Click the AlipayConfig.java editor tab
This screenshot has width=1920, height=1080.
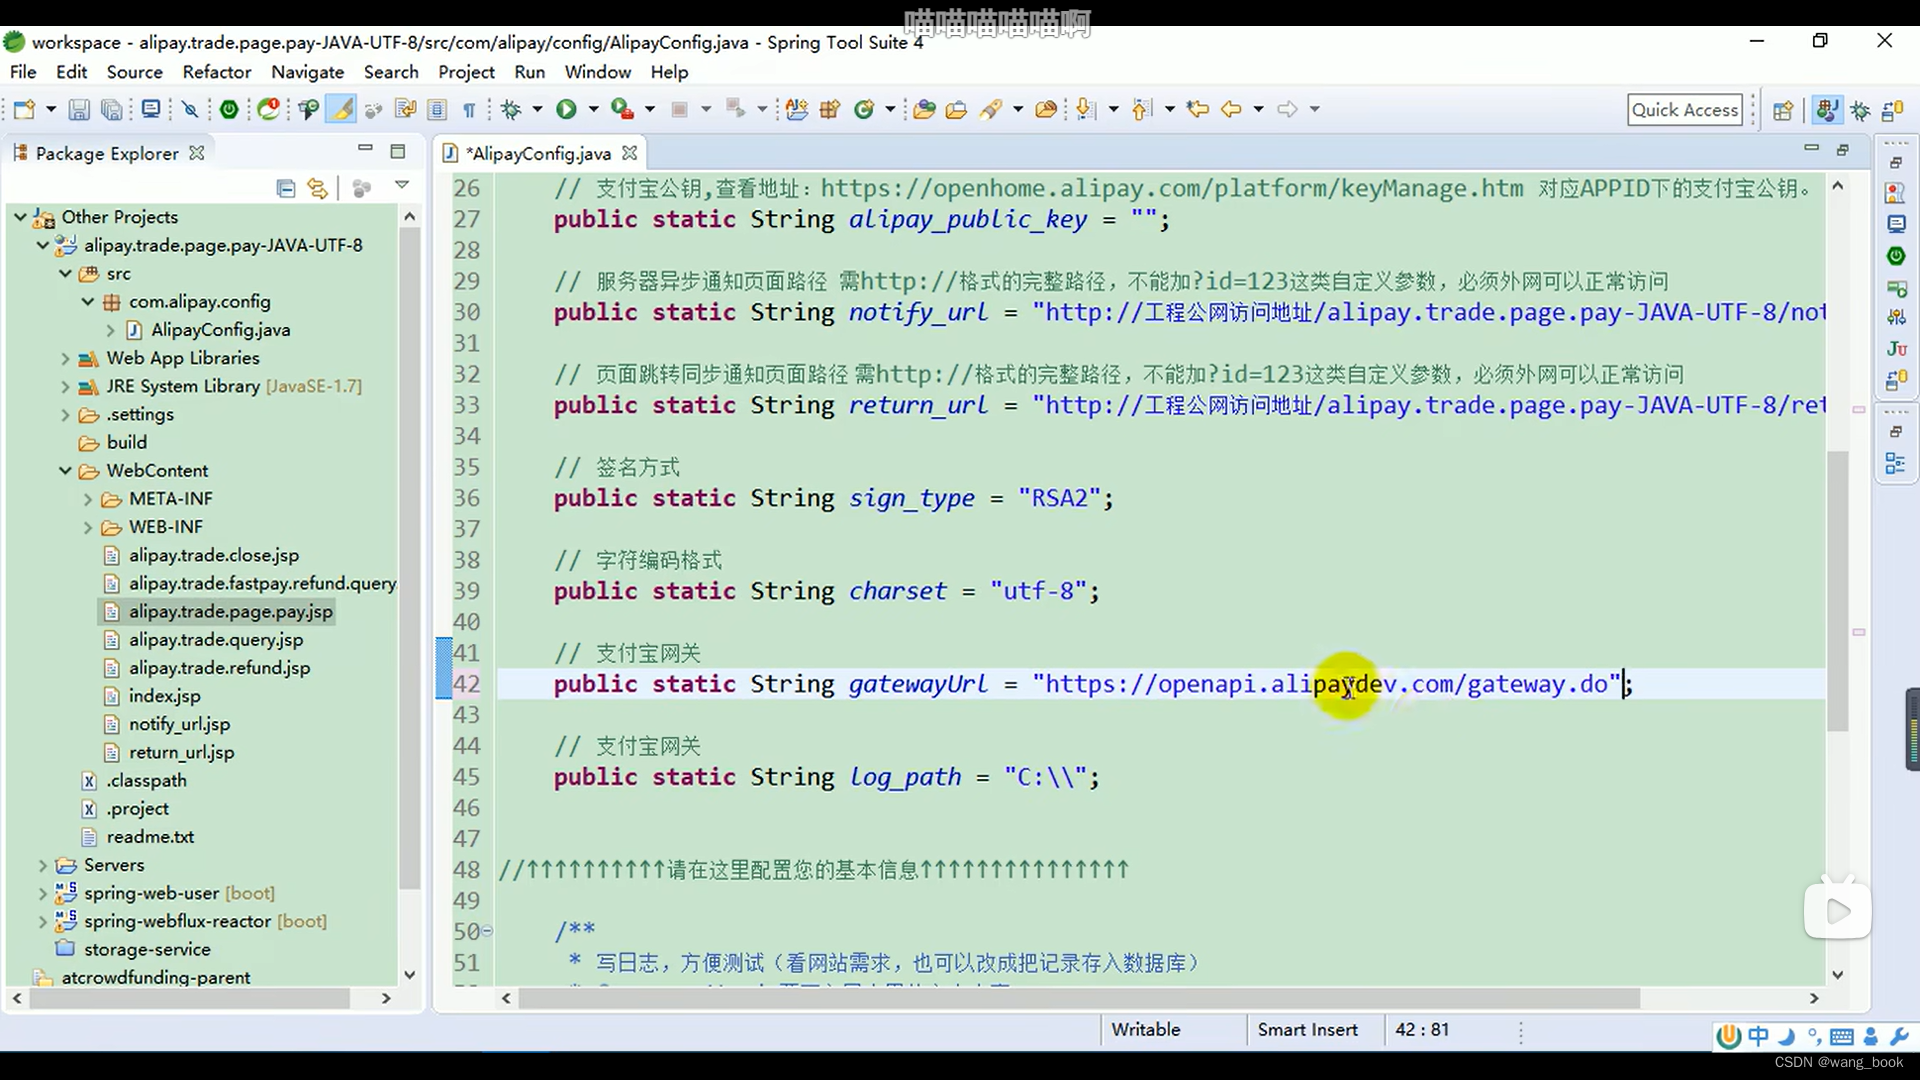click(537, 152)
